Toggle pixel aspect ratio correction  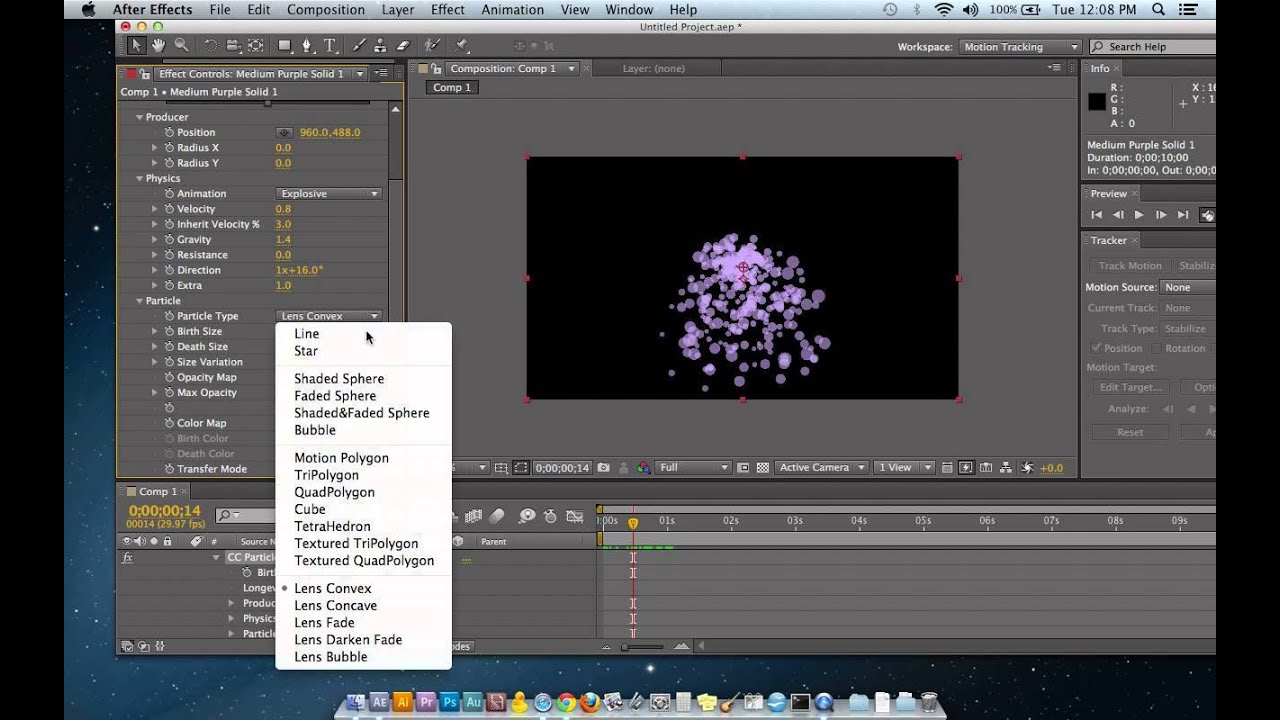pos(947,468)
